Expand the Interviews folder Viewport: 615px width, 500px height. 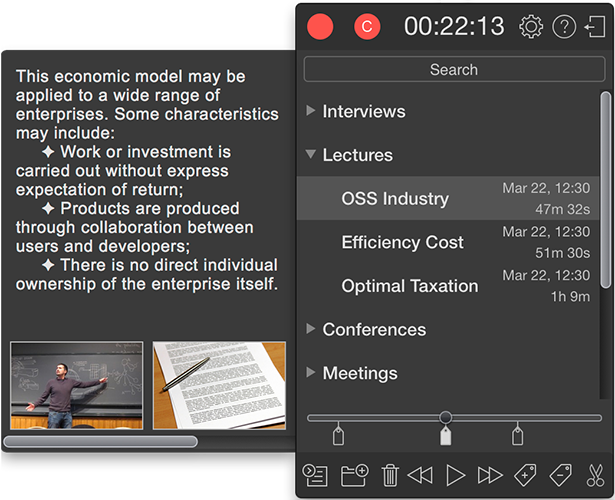point(311,111)
